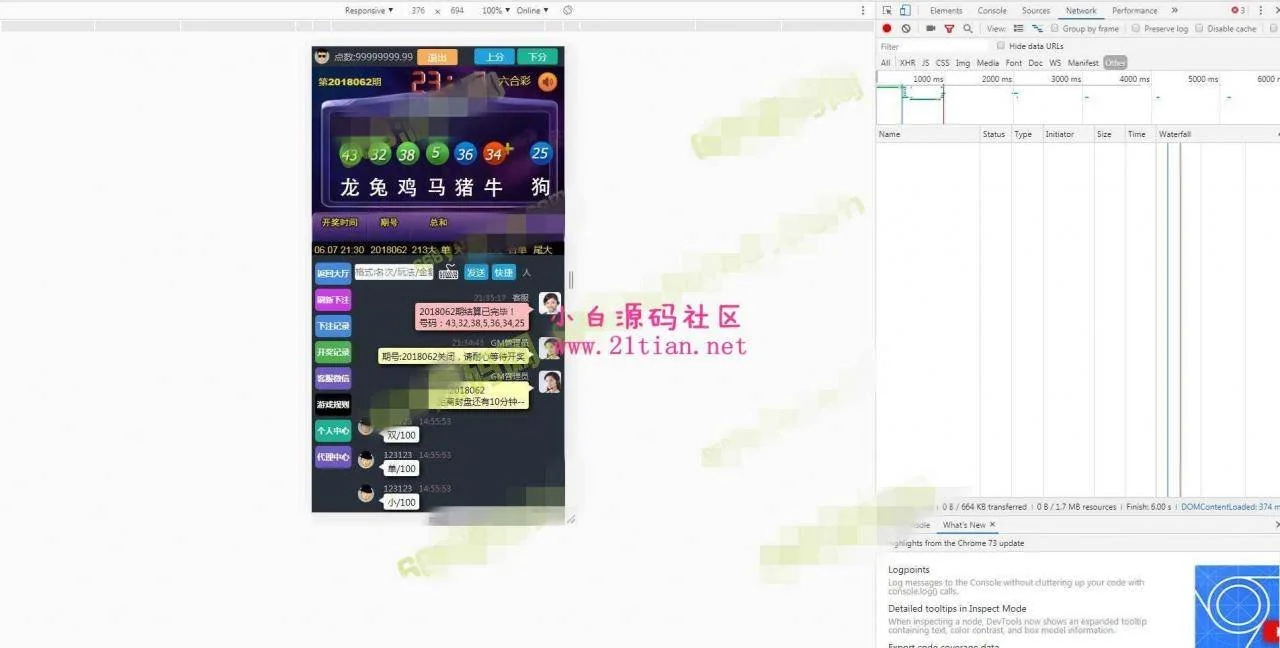Open the Responsive device dropdown
The width and height of the screenshot is (1280, 648).
point(369,11)
